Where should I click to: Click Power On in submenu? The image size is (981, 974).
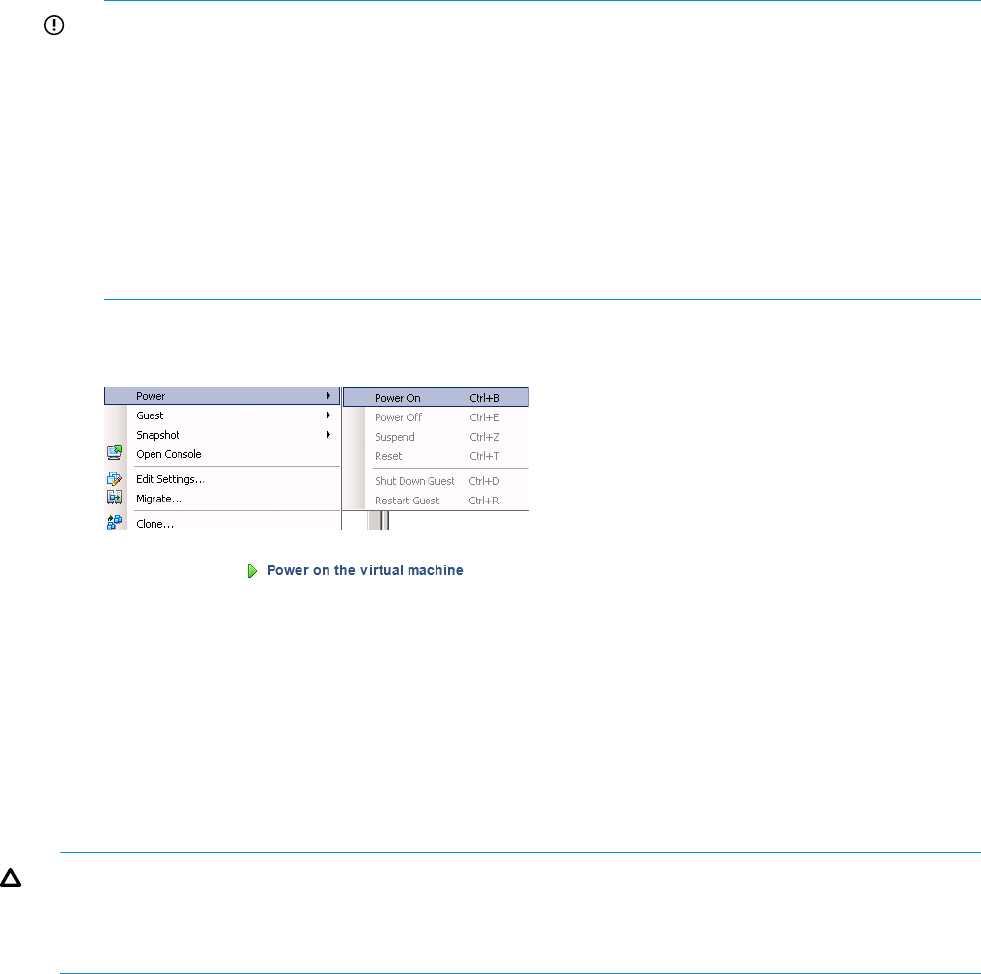436,398
